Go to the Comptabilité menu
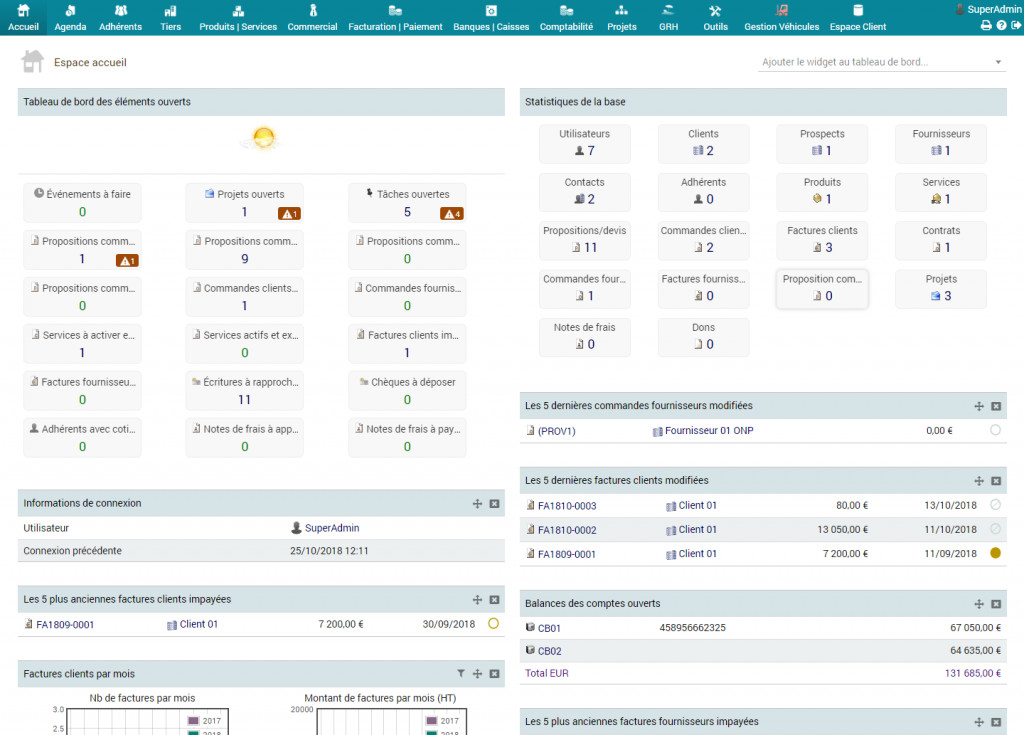Viewport: 1024px width, 735px height. point(566,17)
